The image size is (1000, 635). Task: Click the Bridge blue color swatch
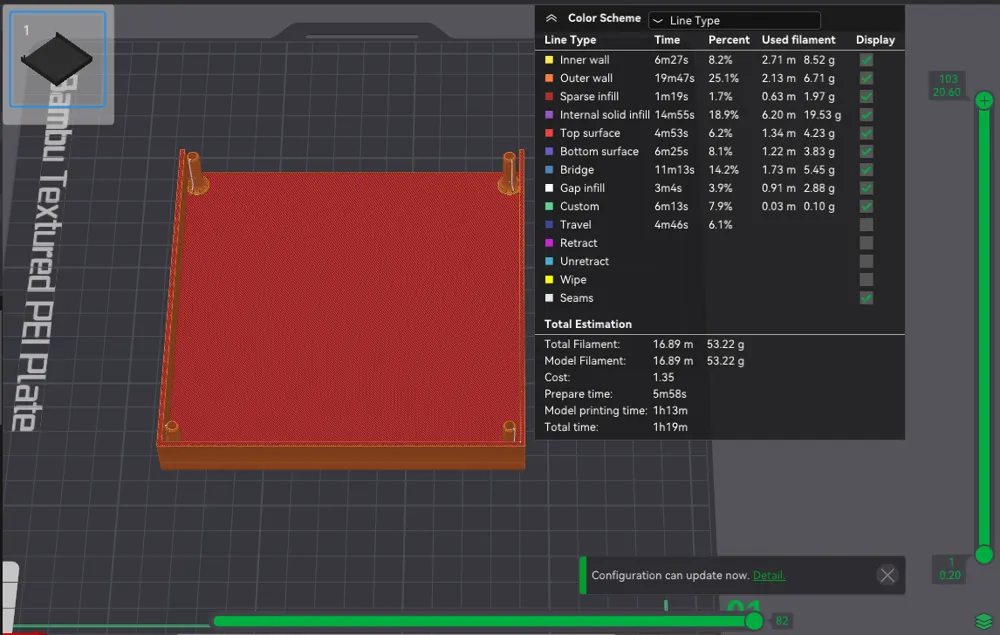click(549, 170)
